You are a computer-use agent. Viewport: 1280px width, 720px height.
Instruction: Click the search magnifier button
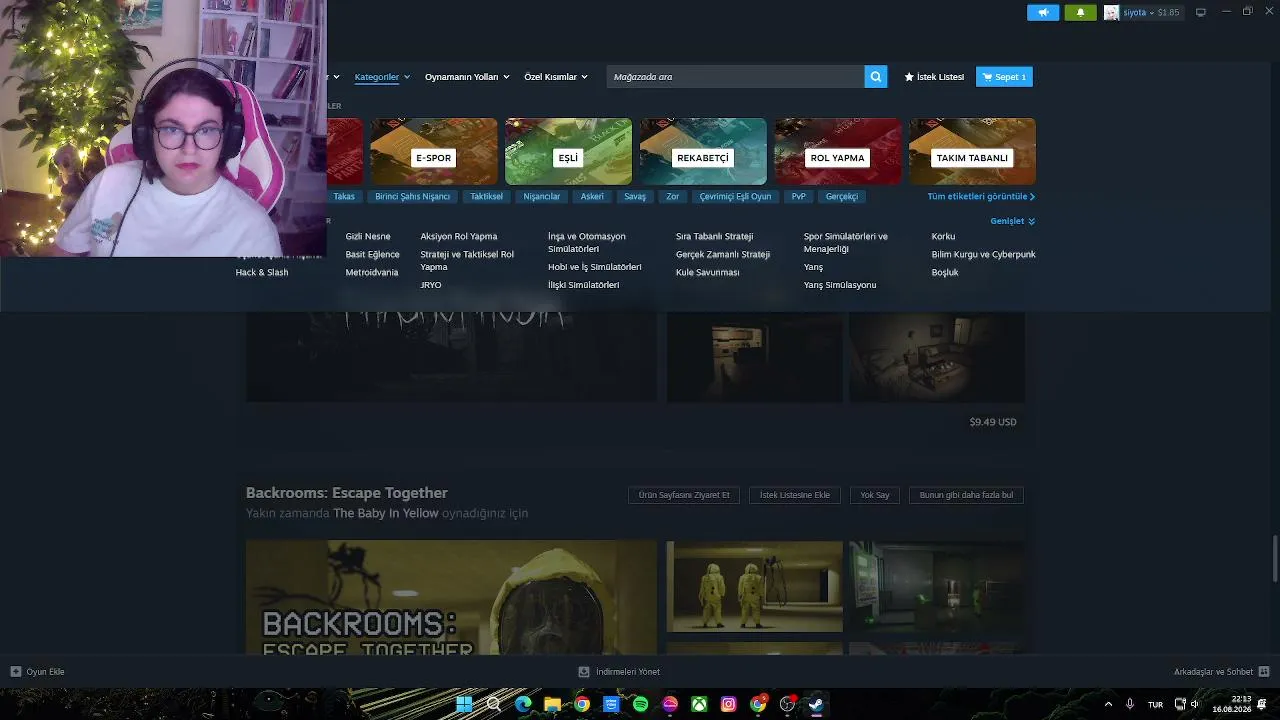point(876,77)
